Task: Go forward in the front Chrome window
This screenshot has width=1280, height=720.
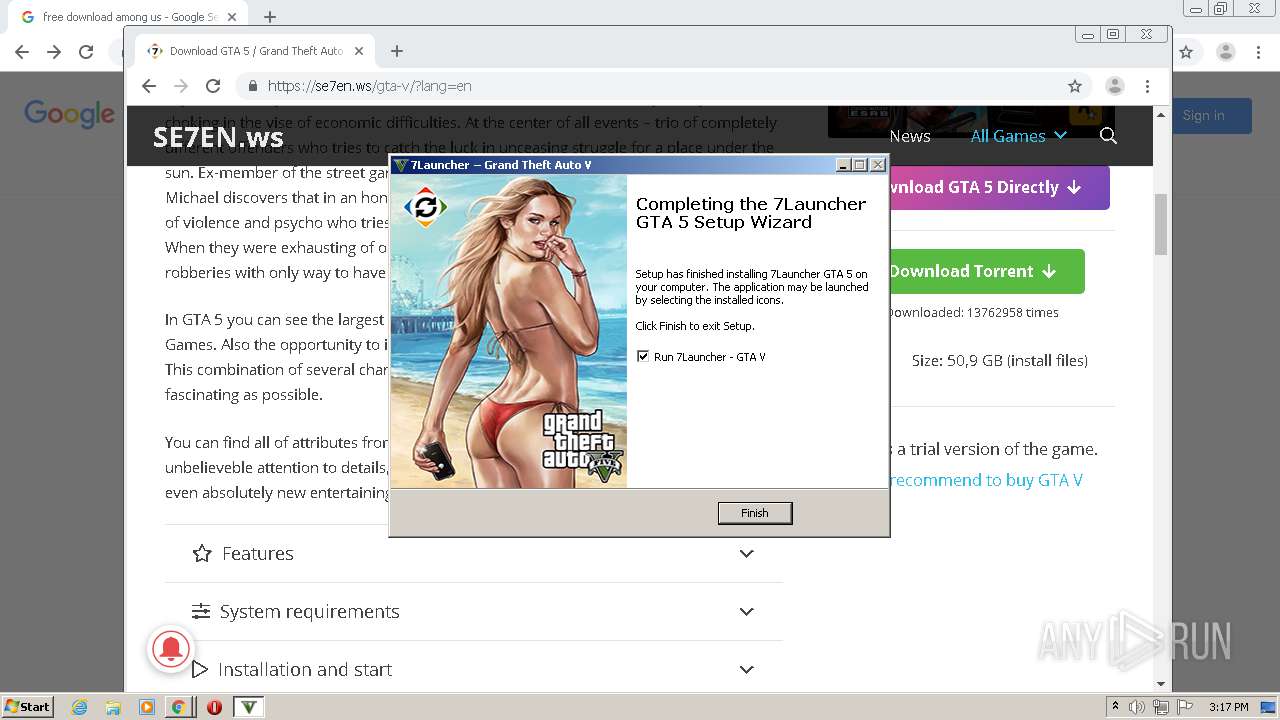Action: tap(181, 86)
